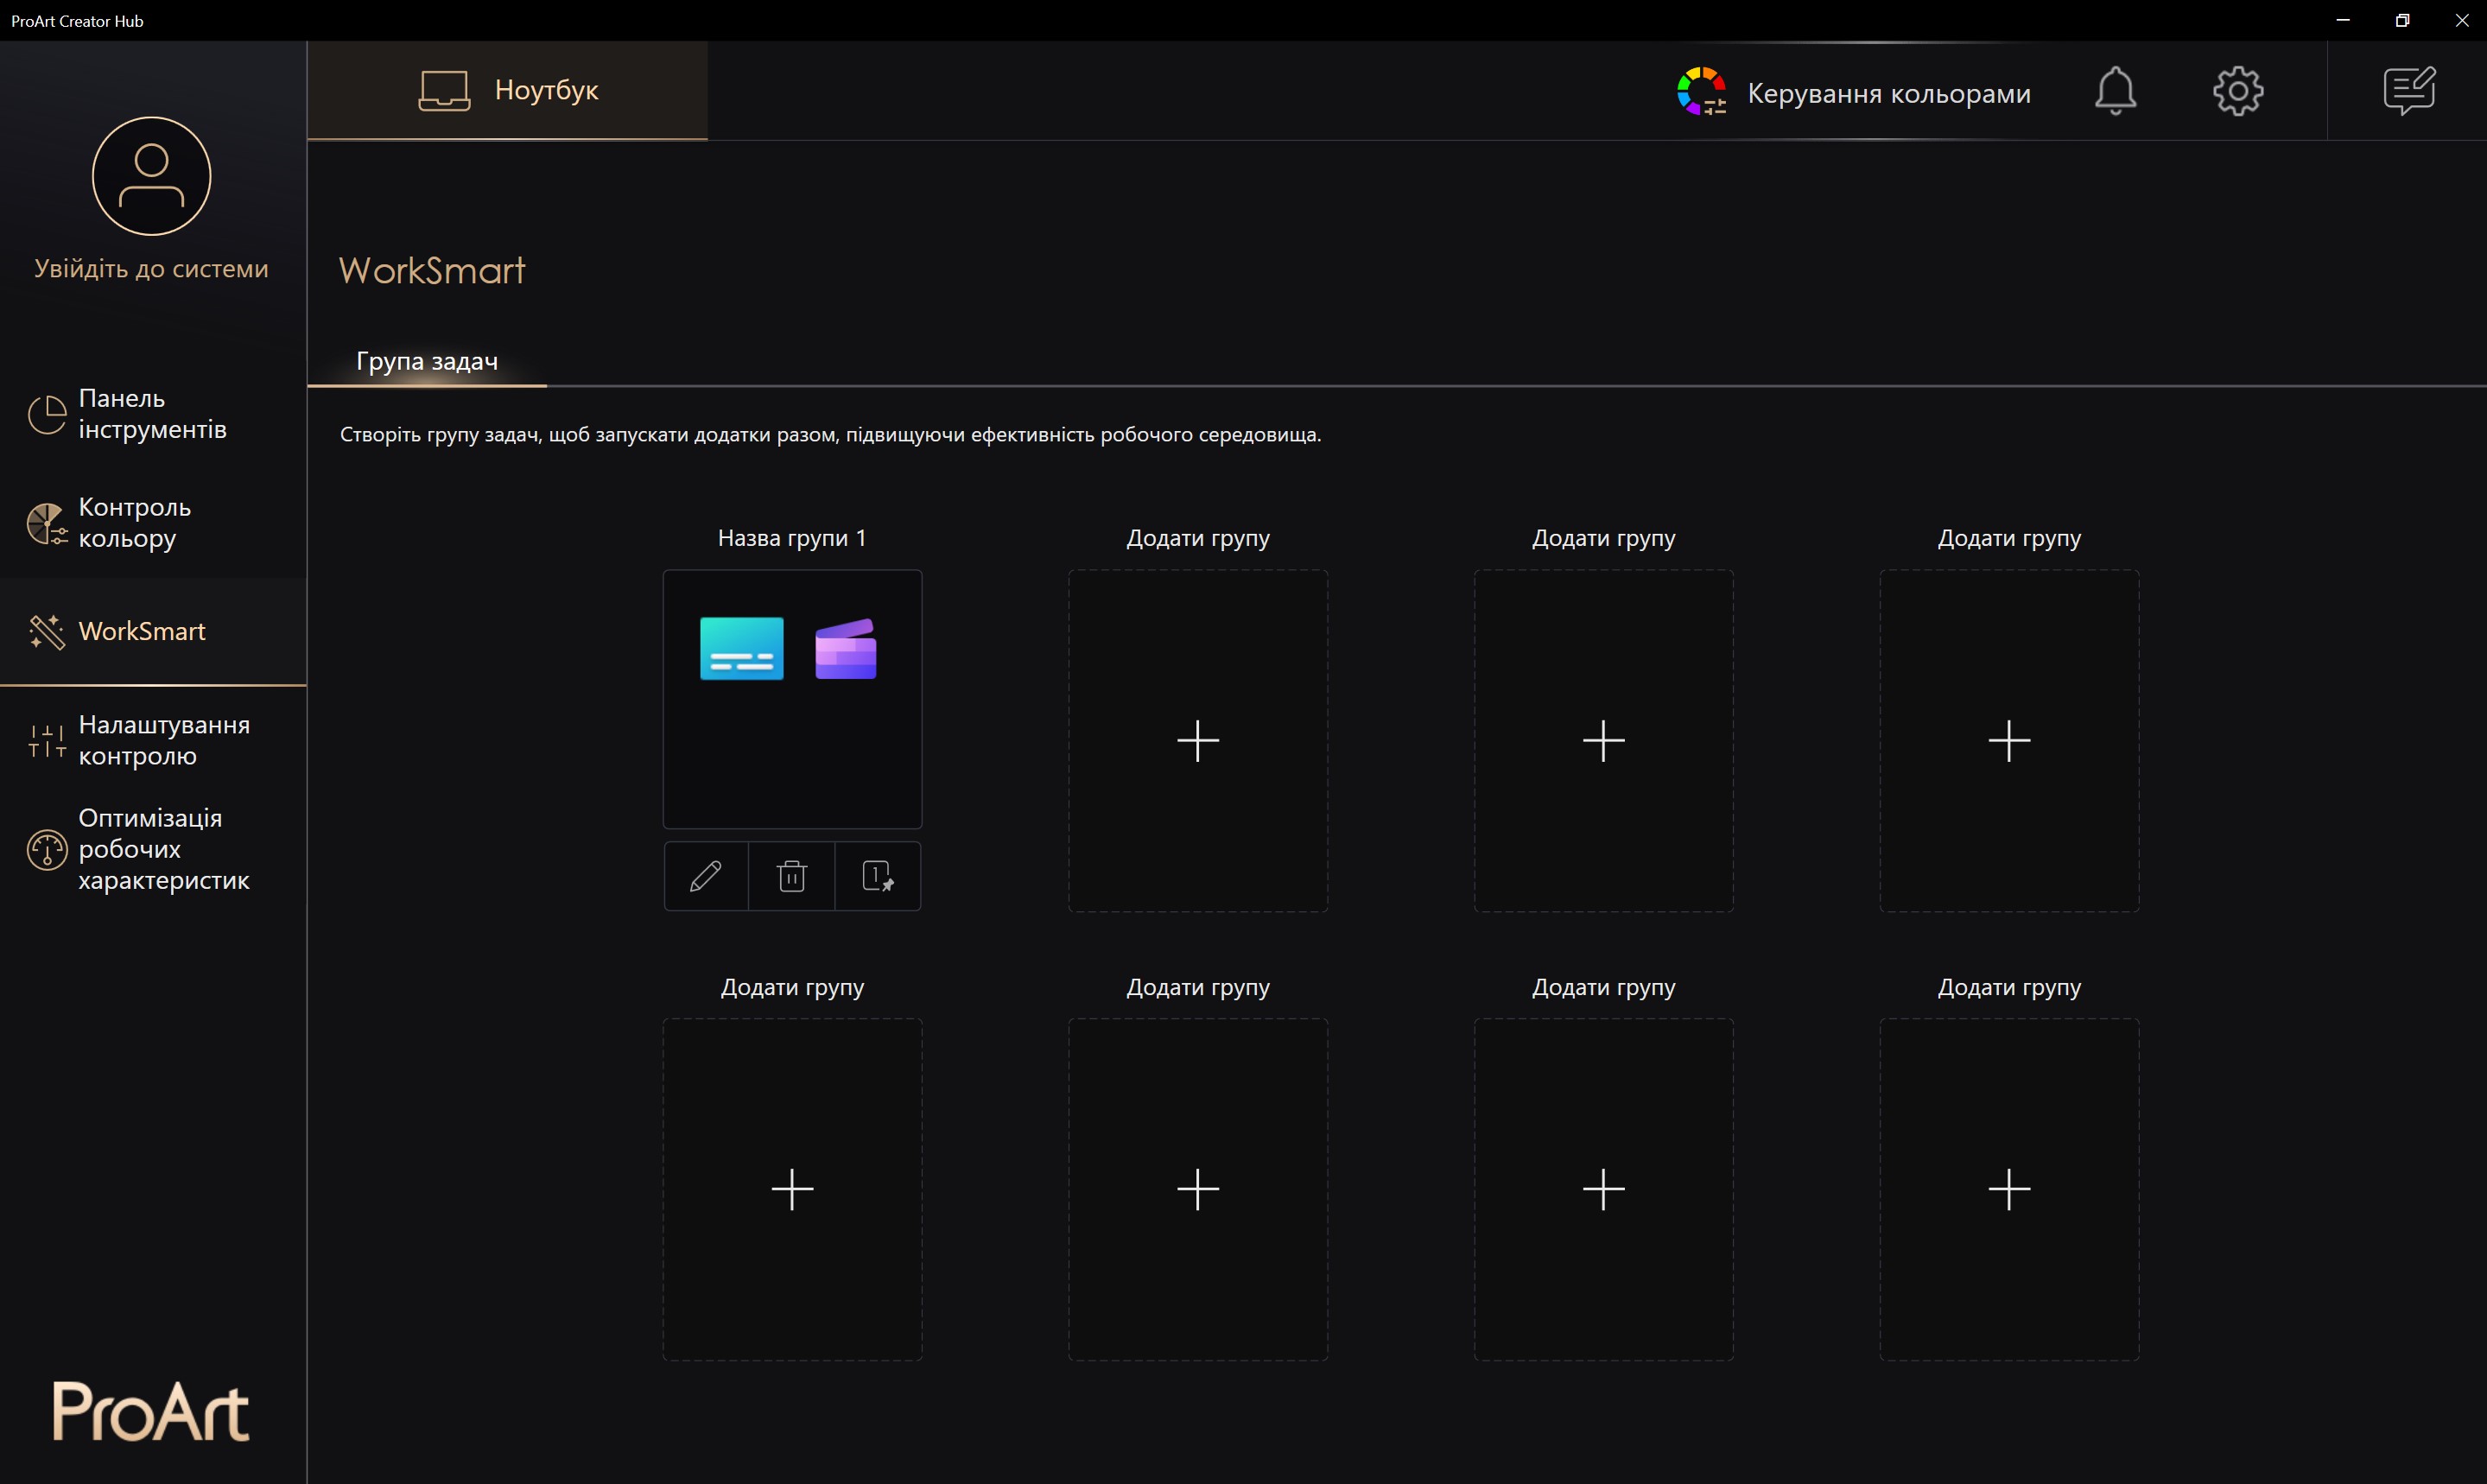Click the feedback note icon at top right
Screen dimensions: 2487x1484
tap(2408, 92)
